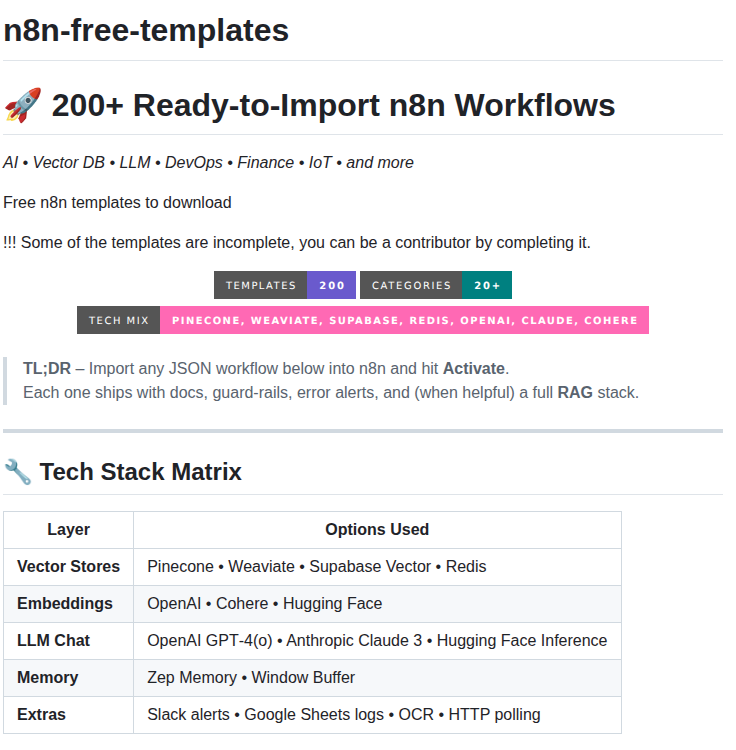The image size is (736, 750).
Task: Click the Layer column header
Action: [68, 529]
